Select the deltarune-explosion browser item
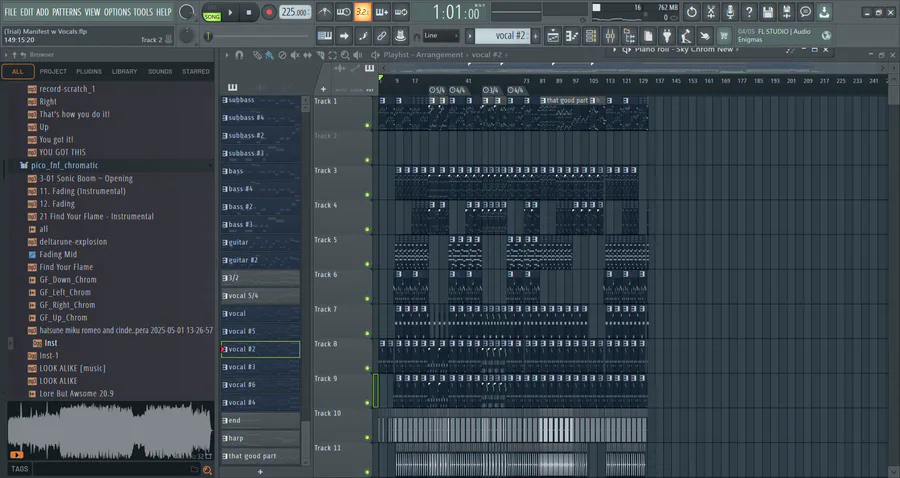Screen dimensions: 900x478 pos(73,242)
